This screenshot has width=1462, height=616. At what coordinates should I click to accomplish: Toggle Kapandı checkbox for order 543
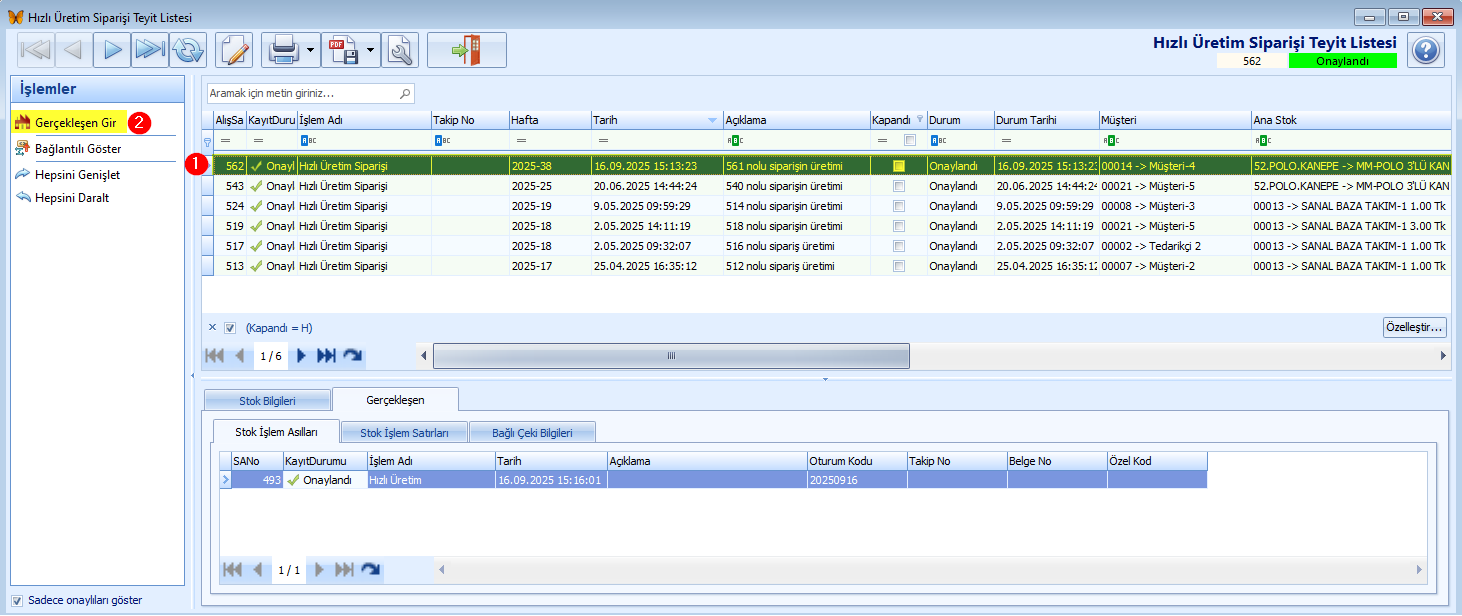pyautogui.click(x=899, y=186)
